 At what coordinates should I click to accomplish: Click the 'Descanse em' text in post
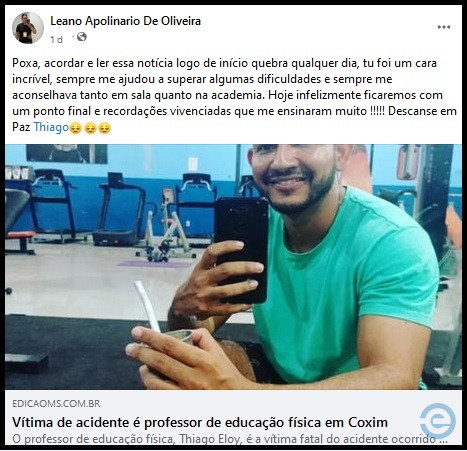click(x=422, y=111)
